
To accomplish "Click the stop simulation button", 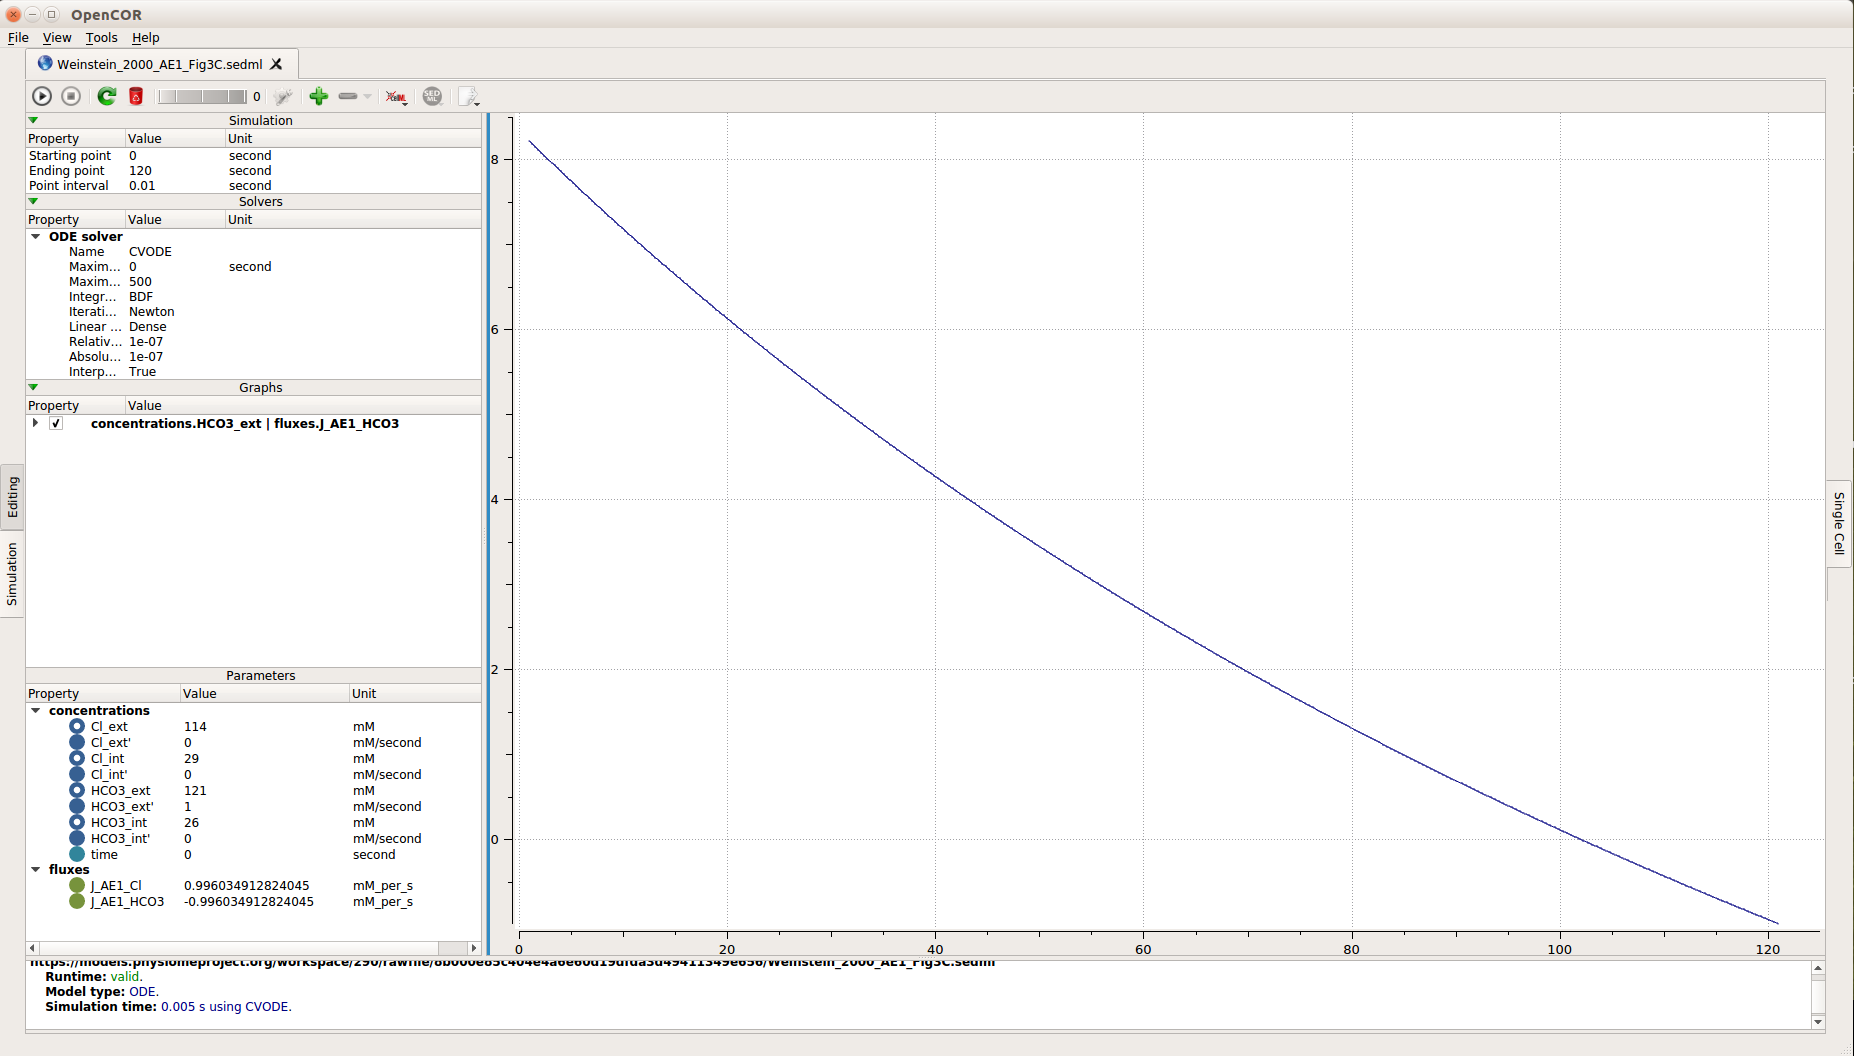I will (x=71, y=96).
